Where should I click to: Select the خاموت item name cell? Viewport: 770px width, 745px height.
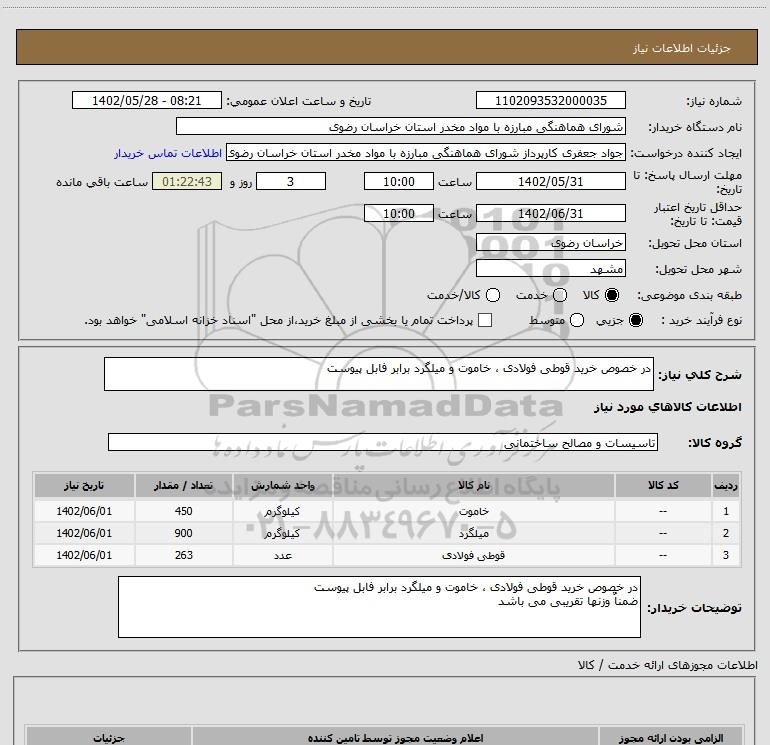click(473, 511)
